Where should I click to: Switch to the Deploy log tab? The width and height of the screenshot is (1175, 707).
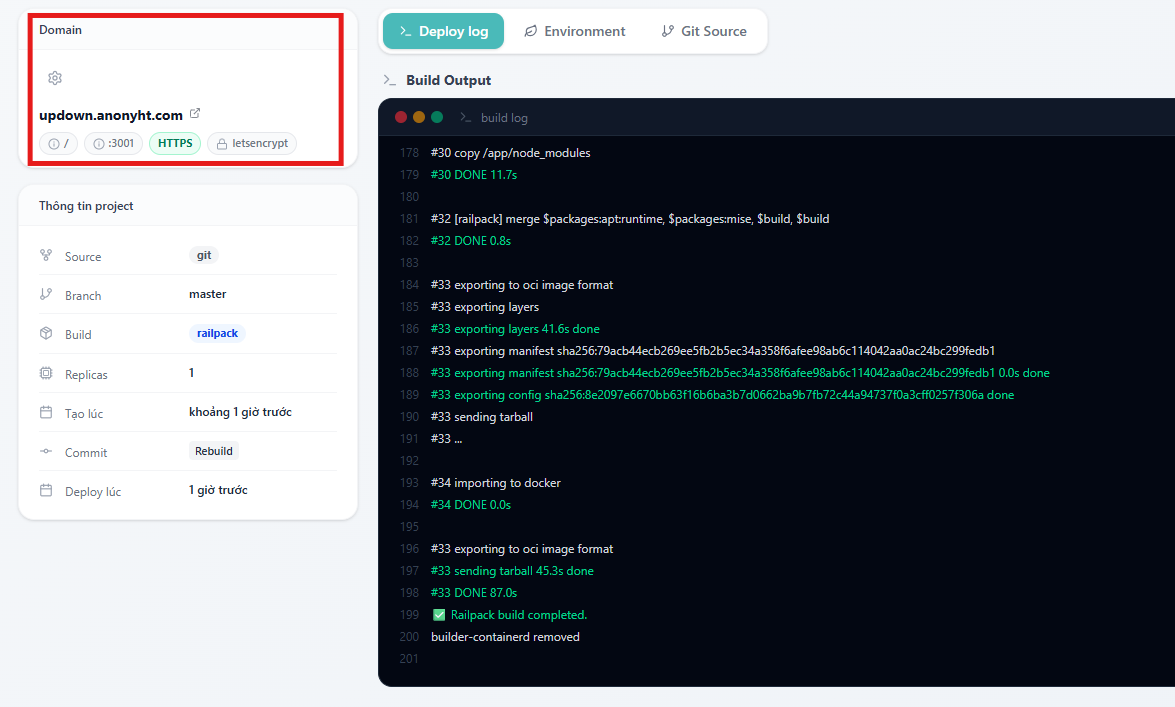(x=444, y=31)
